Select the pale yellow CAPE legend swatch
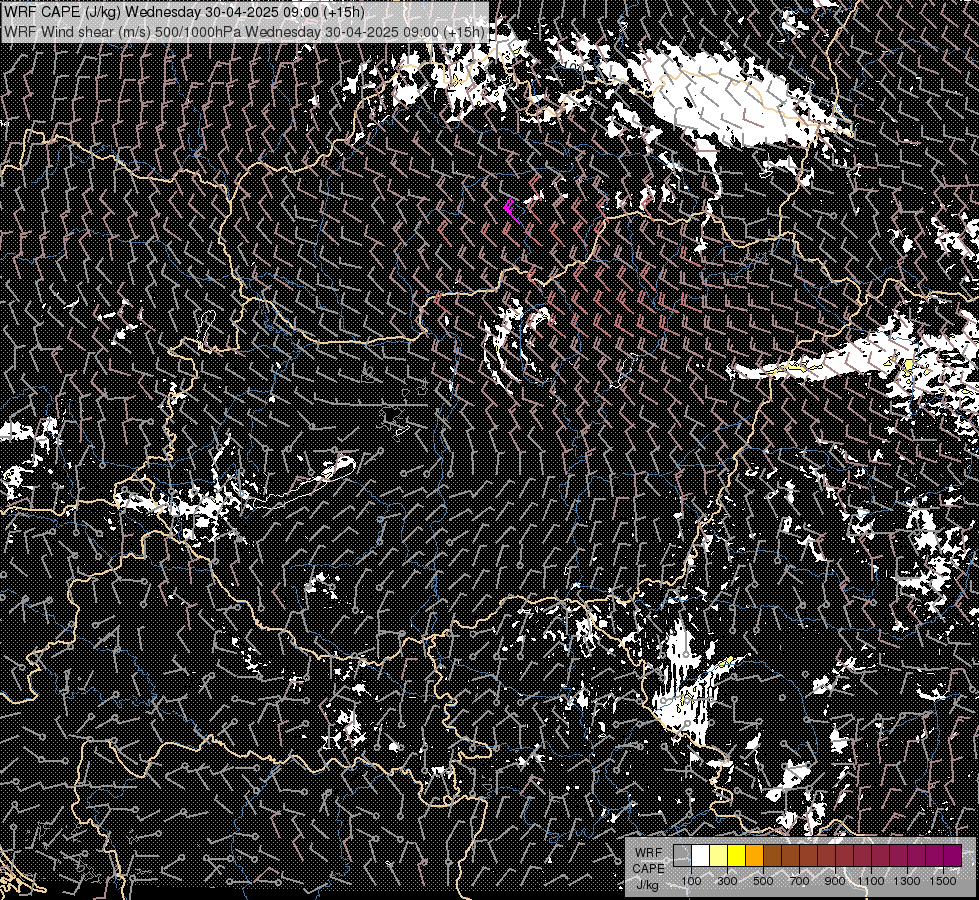The image size is (979, 900). (x=719, y=855)
